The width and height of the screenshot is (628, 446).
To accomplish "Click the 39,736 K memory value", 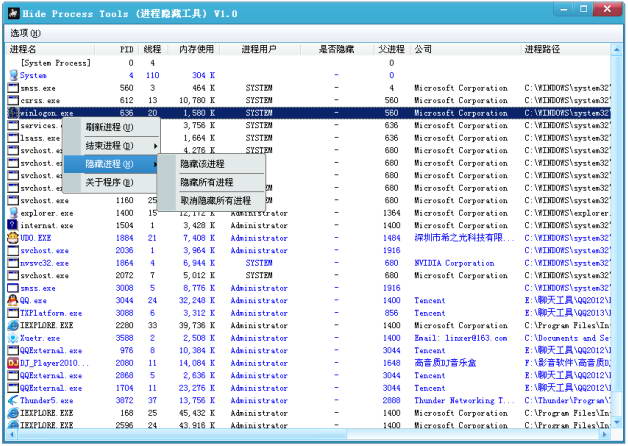I will tap(197, 325).
